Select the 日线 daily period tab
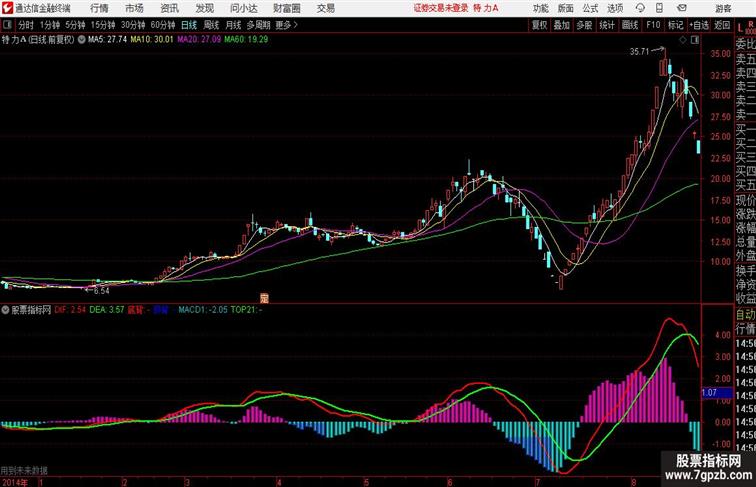 (189, 25)
